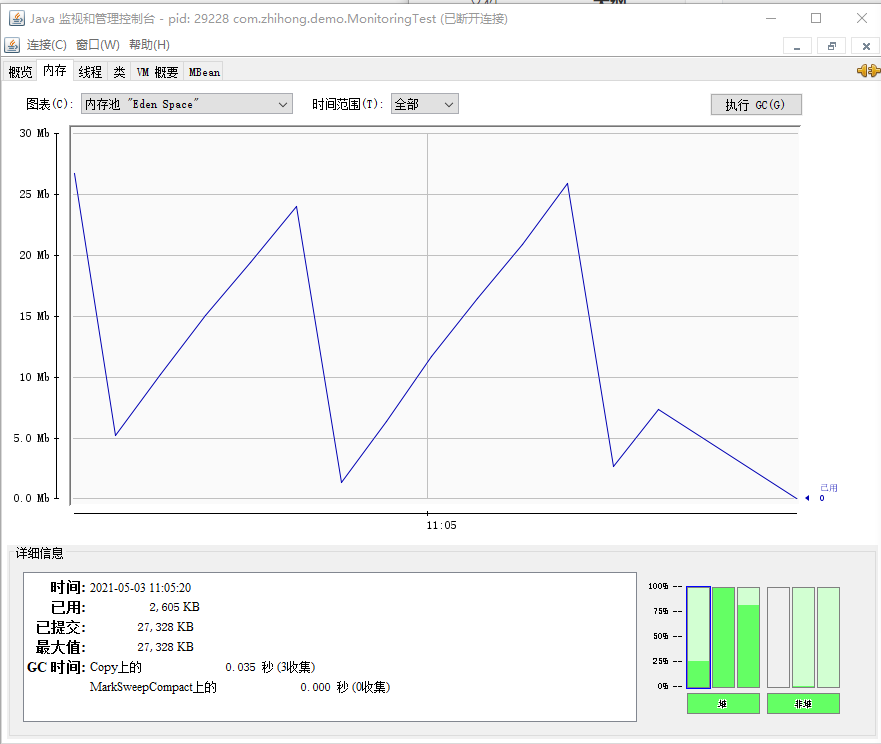Click the MarkSweepCompact GC time text
Viewport: 881px width, 744px height.
tap(345, 687)
